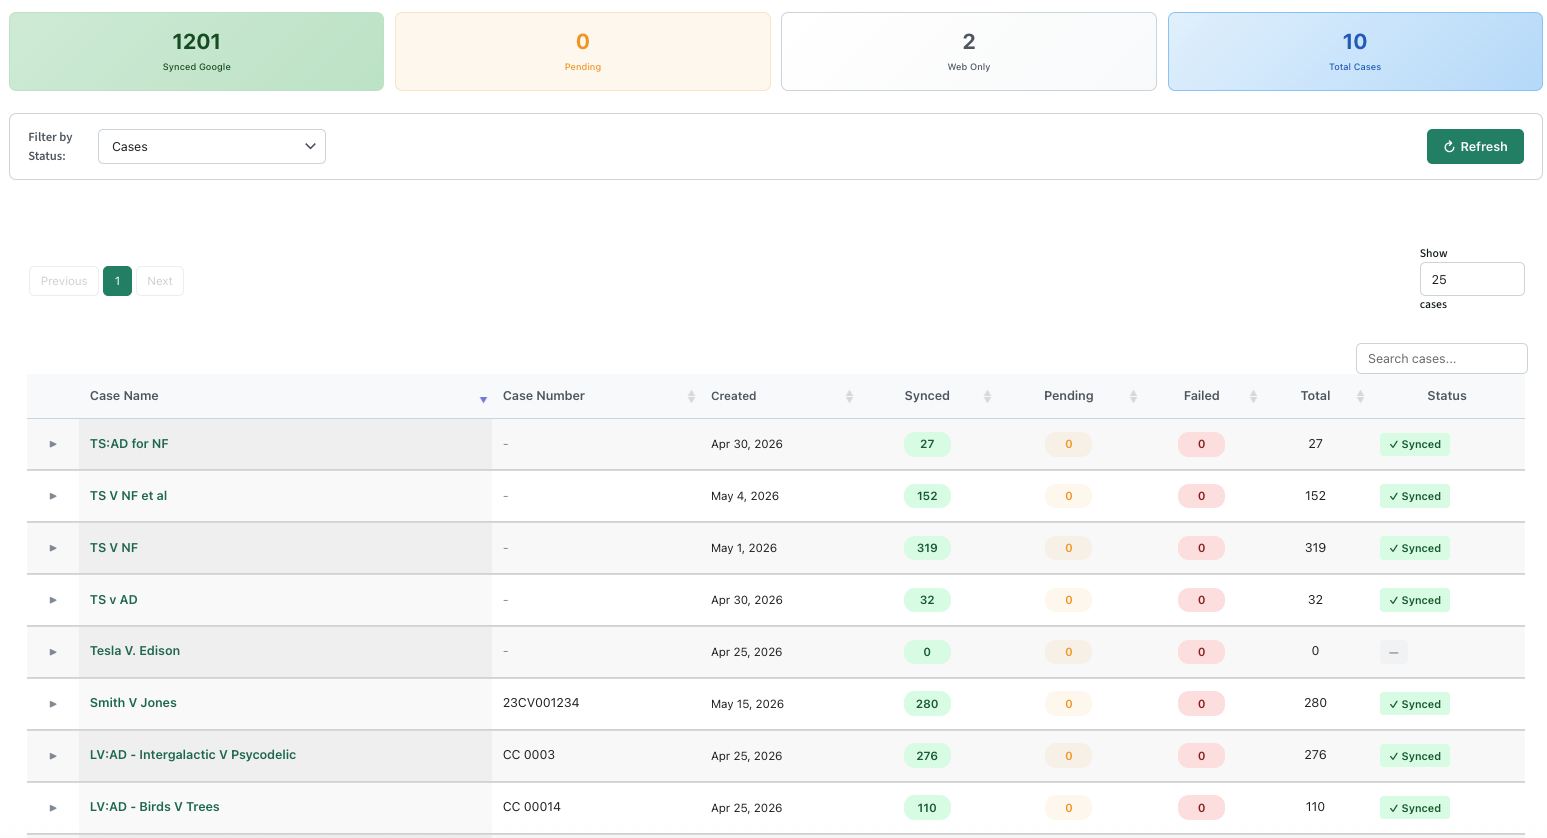Sort by Total column arrows
Image resolution: width=1547 pixels, height=838 pixels.
coord(1360,396)
